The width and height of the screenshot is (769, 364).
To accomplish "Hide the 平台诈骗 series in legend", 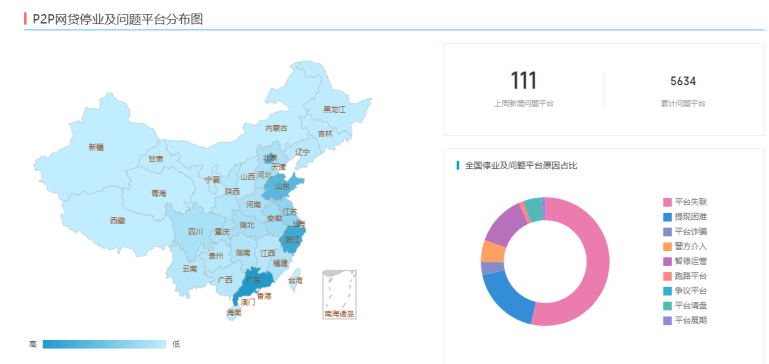I will click(685, 232).
